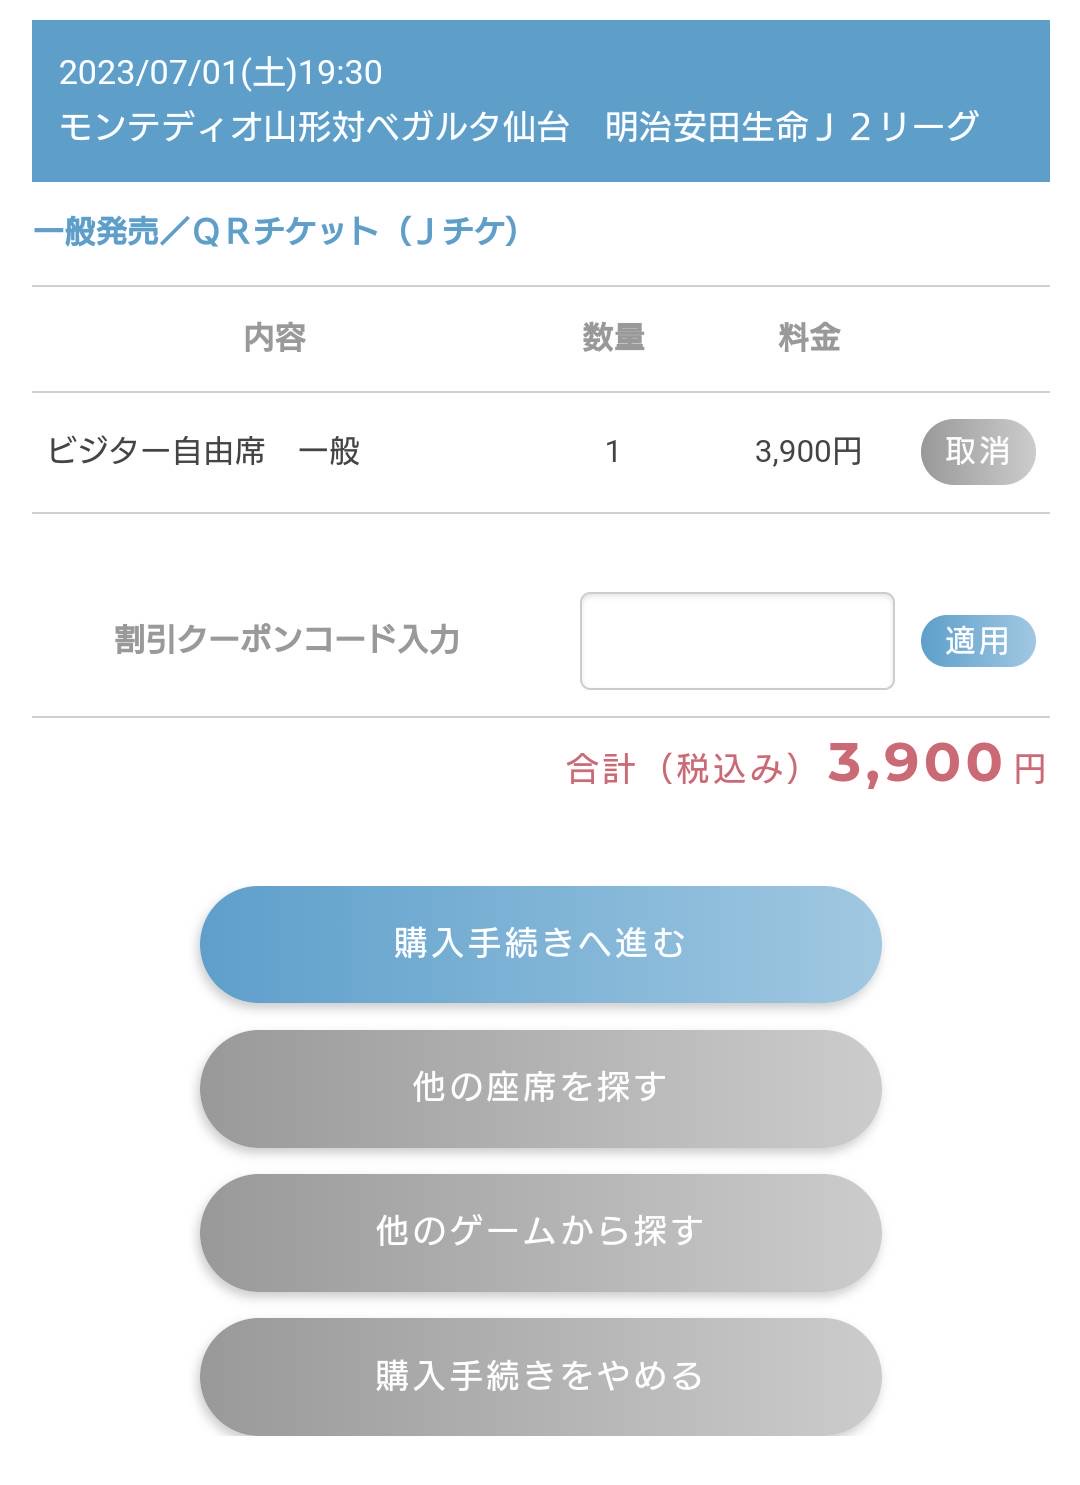Screen dimensions: 1080x1485
Task: Select the 一般発売／ＱＲチケット（Ｊチケ） heading
Action: coord(277,232)
